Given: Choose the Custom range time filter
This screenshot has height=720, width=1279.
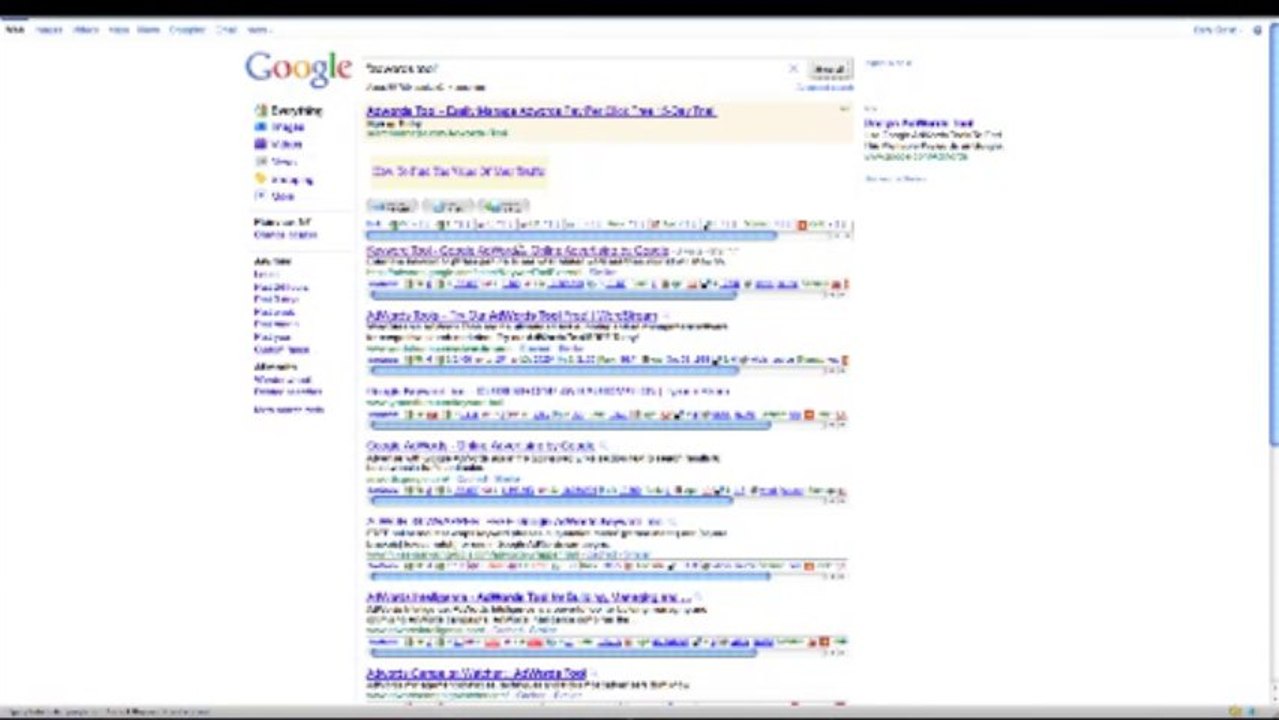Looking at the screenshot, I should [x=281, y=350].
